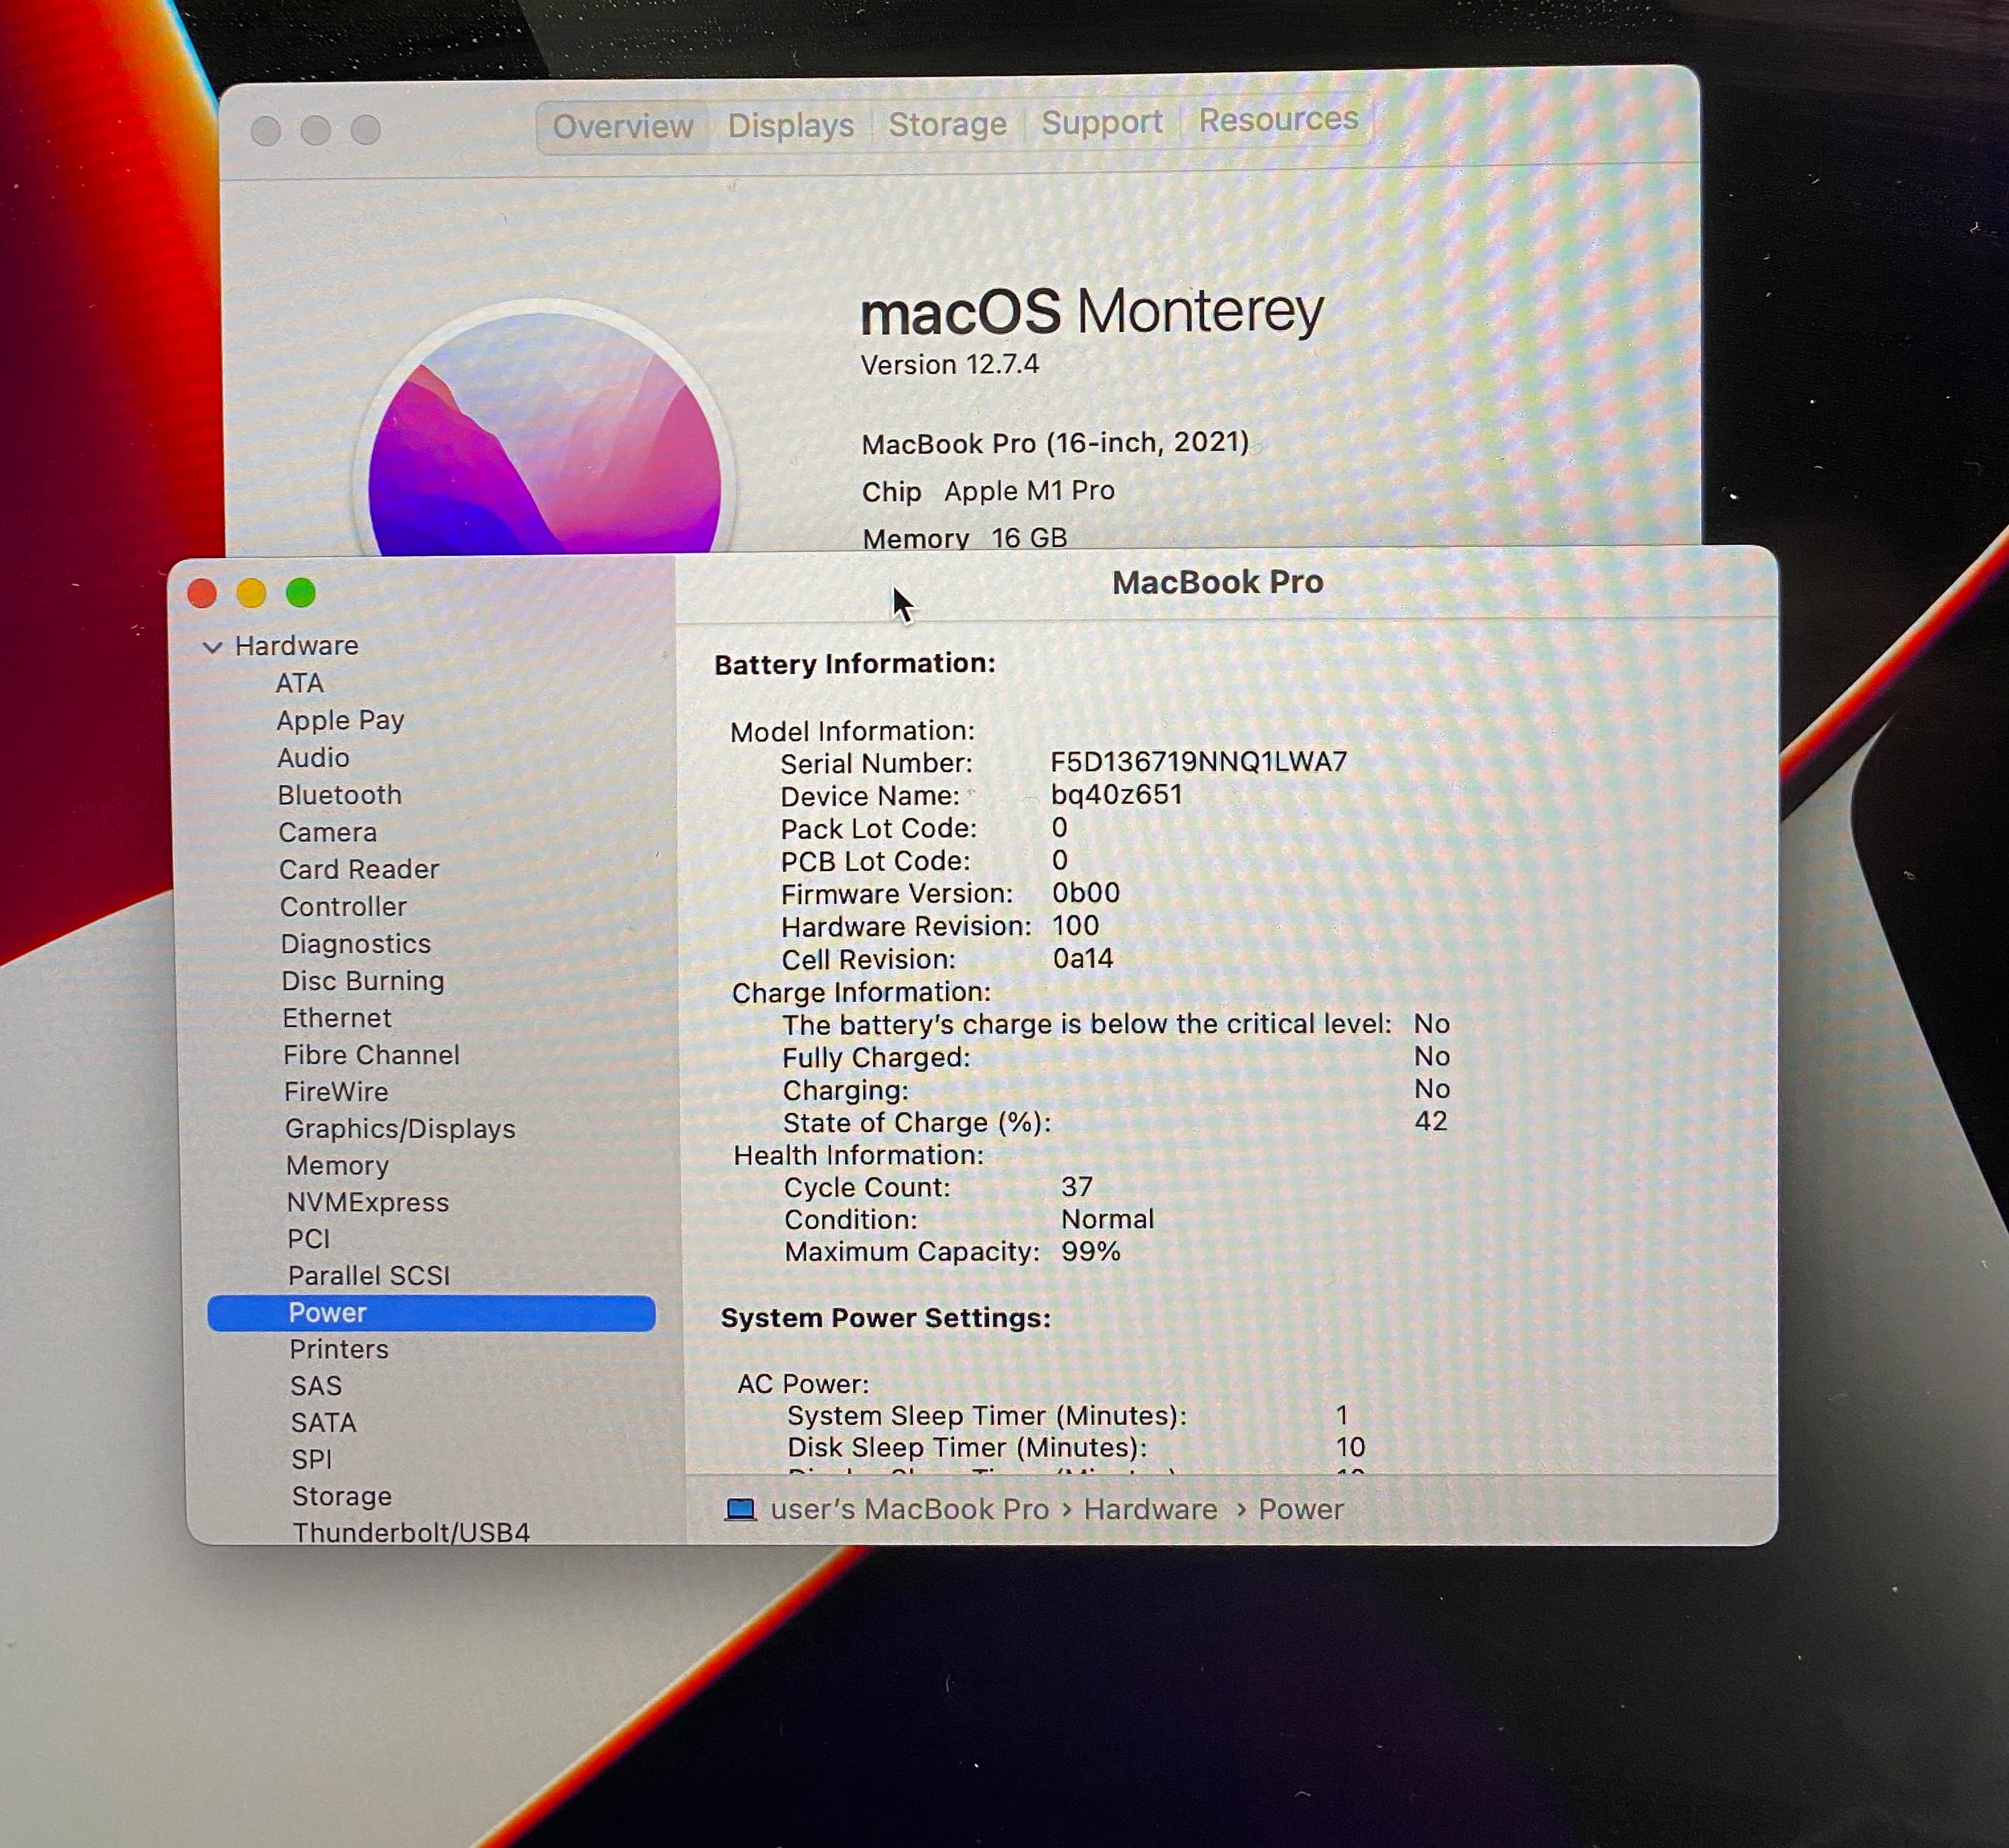Click the Maximum Capacity value 99%

point(1091,1252)
